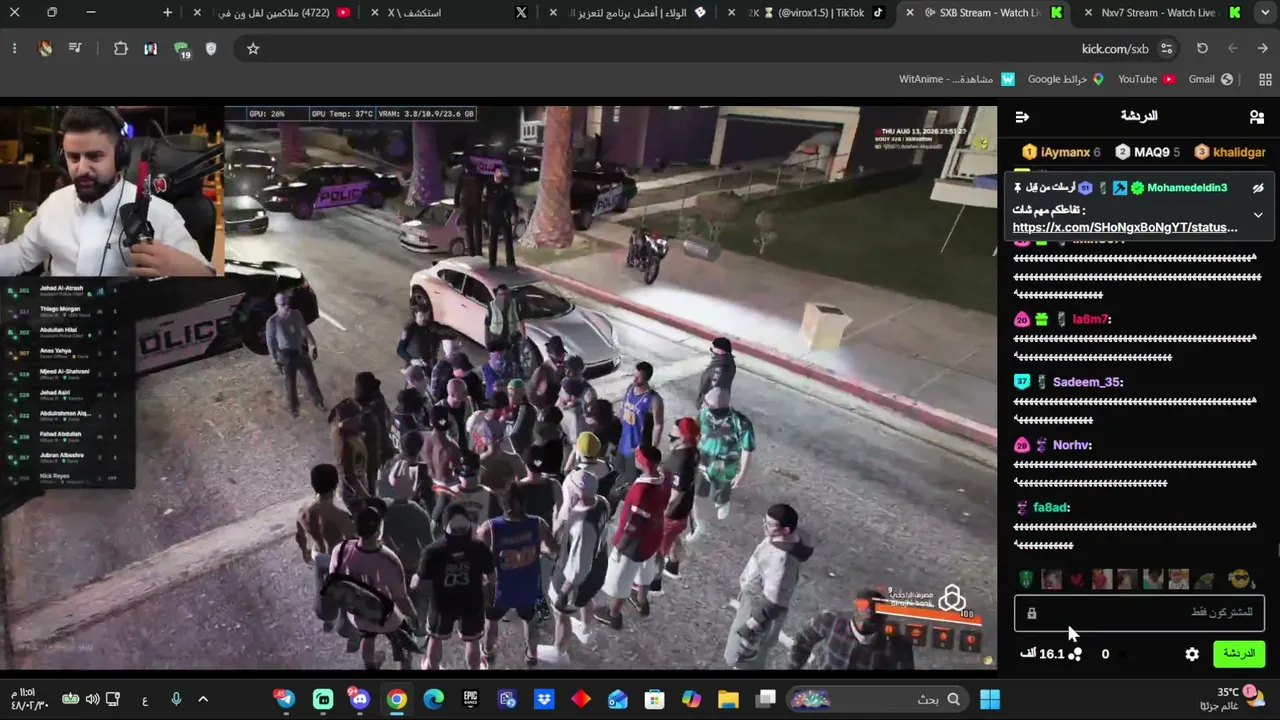Screen dimensions: 1280x720
Task: Open the Gmail bookmark
Action: [x=1210, y=79]
